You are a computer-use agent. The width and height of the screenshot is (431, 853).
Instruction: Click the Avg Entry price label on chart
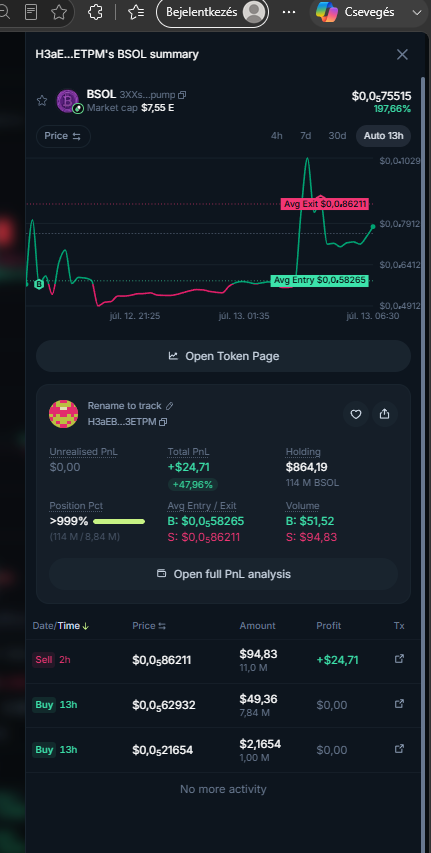point(319,280)
